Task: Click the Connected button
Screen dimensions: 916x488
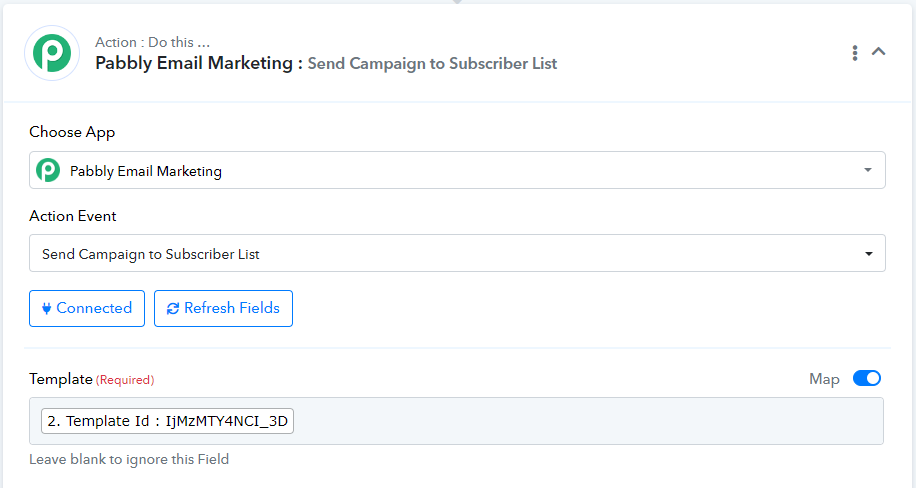Action: [x=87, y=309]
